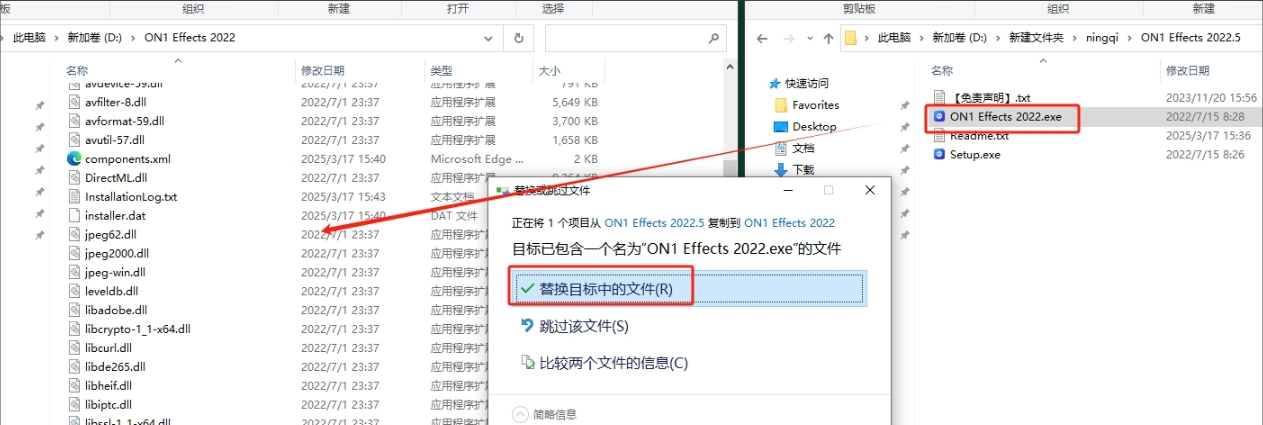Select libde265.dll file icon

coord(74,367)
